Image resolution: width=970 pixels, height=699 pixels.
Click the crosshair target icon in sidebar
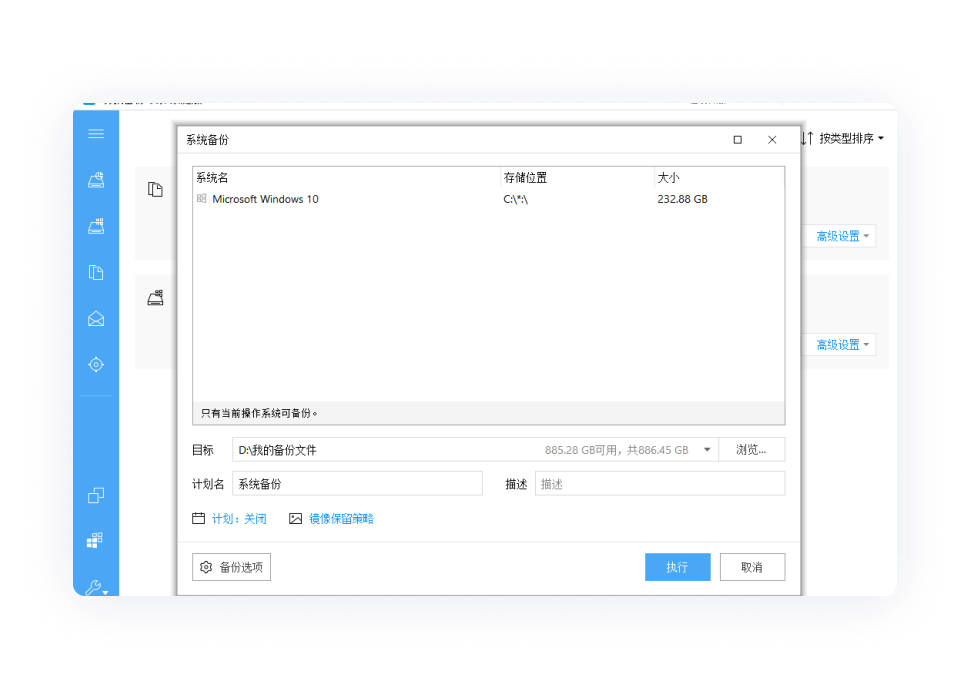[x=96, y=365]
